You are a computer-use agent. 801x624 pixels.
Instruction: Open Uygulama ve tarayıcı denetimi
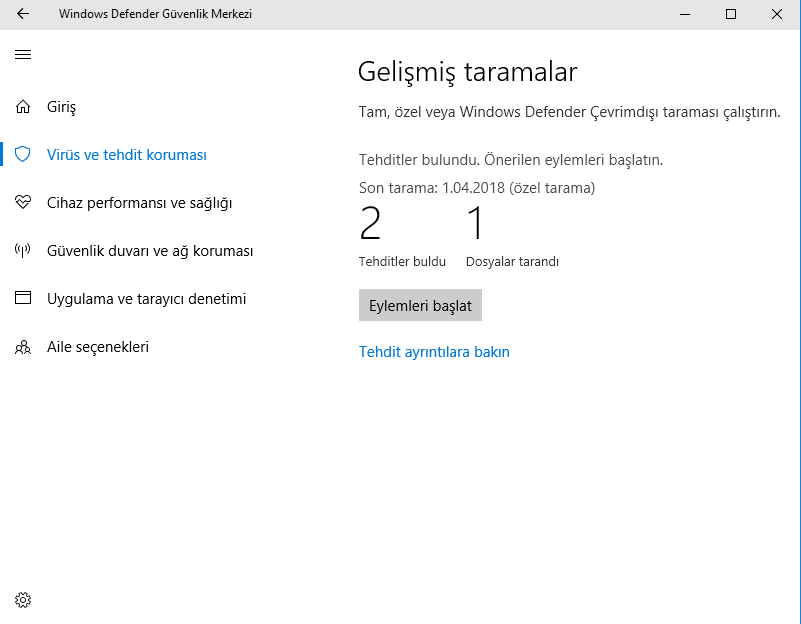[x=147, y=299]
